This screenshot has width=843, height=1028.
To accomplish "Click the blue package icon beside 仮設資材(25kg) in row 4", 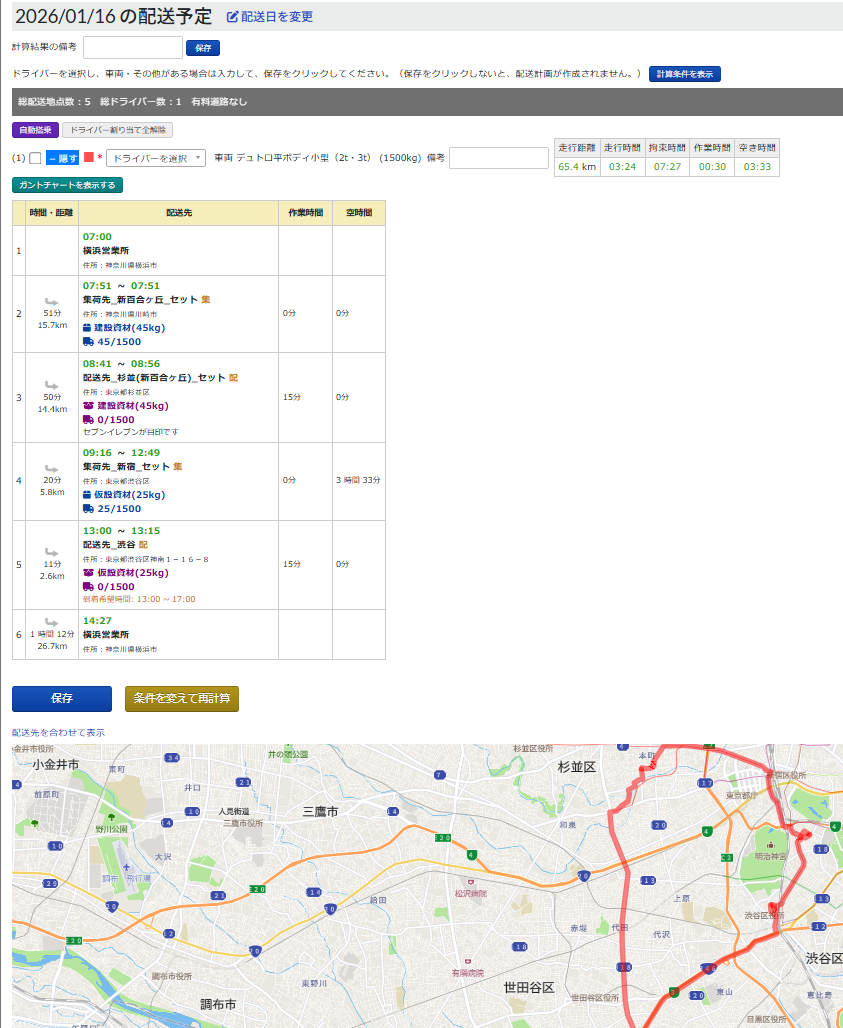I will [x=87, y=495].
